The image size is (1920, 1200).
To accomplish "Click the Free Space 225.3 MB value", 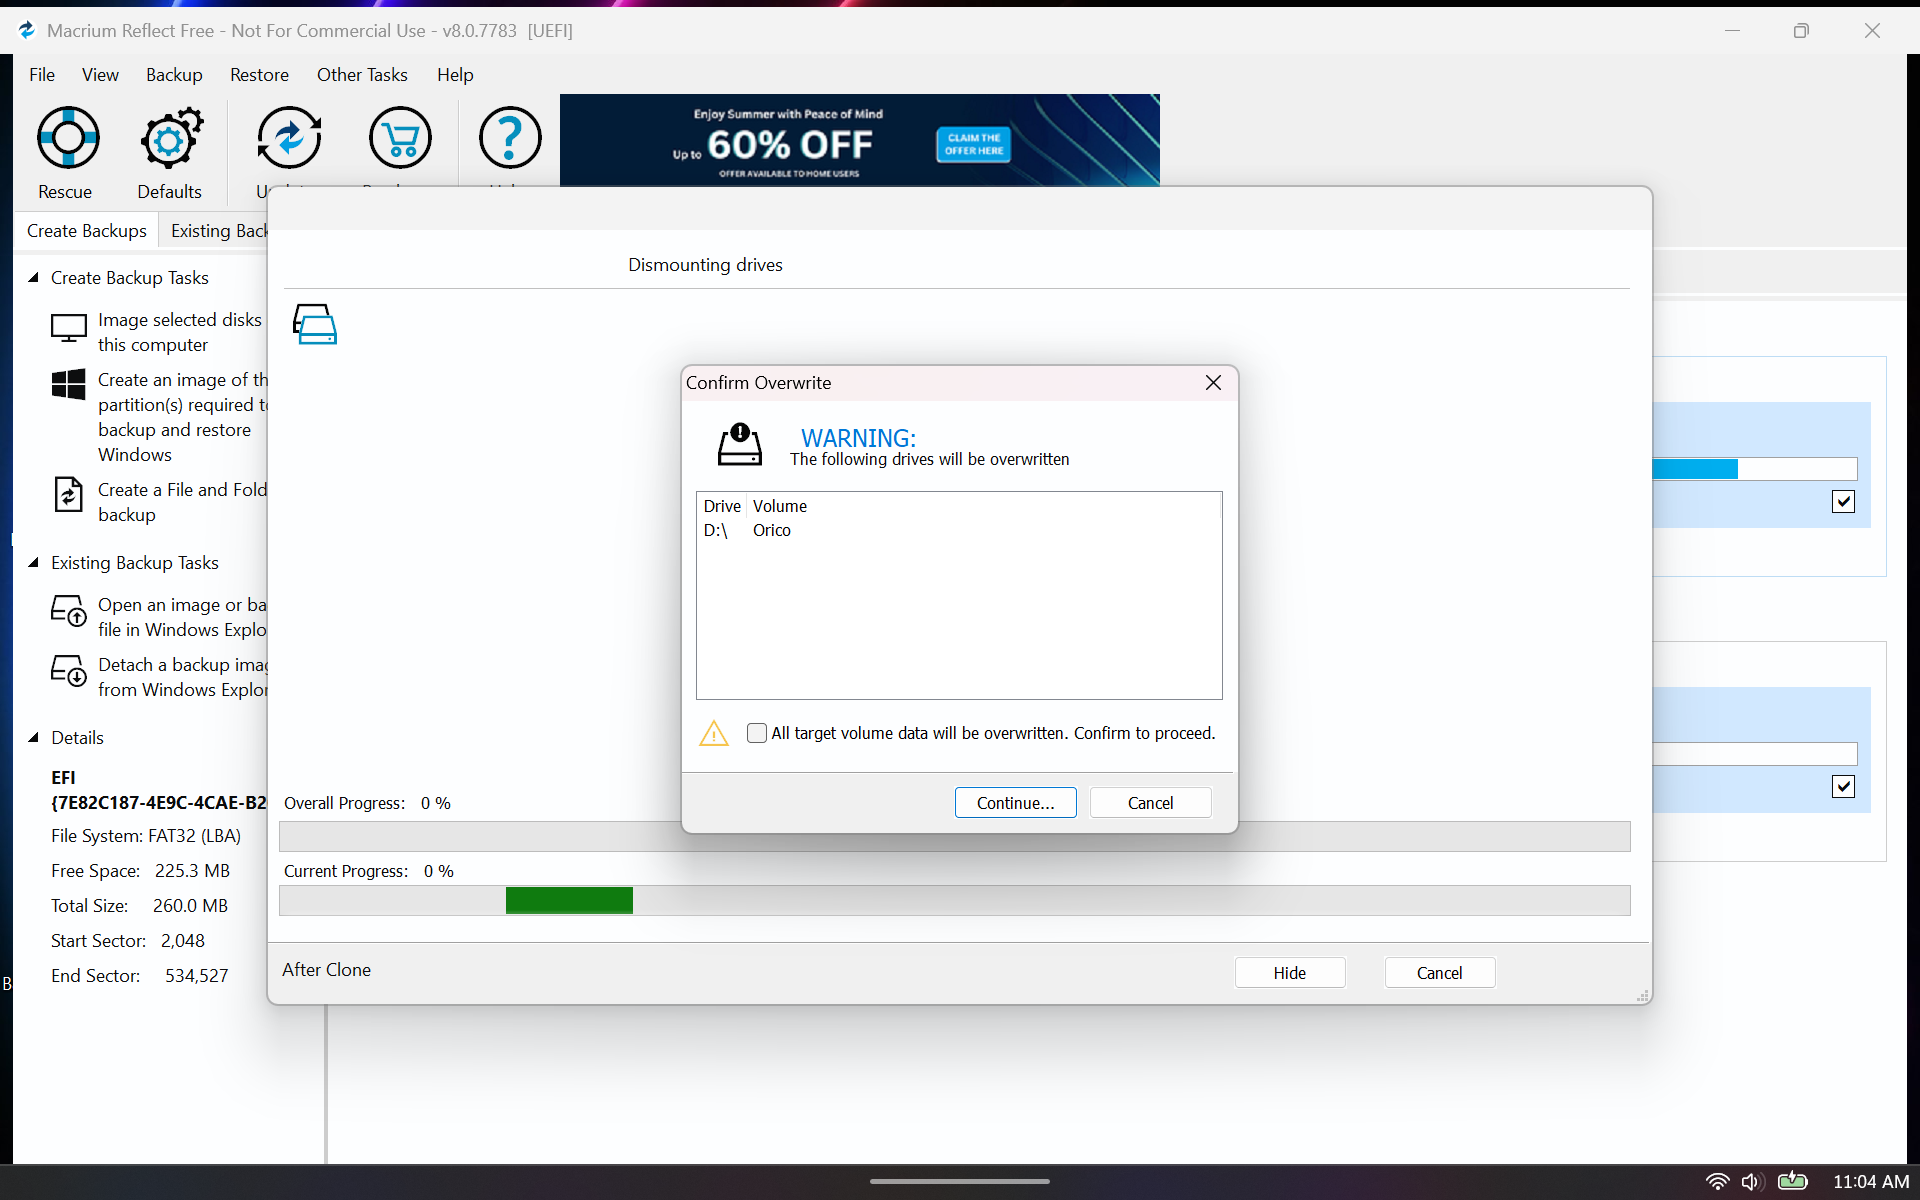I will click(192, 871).
